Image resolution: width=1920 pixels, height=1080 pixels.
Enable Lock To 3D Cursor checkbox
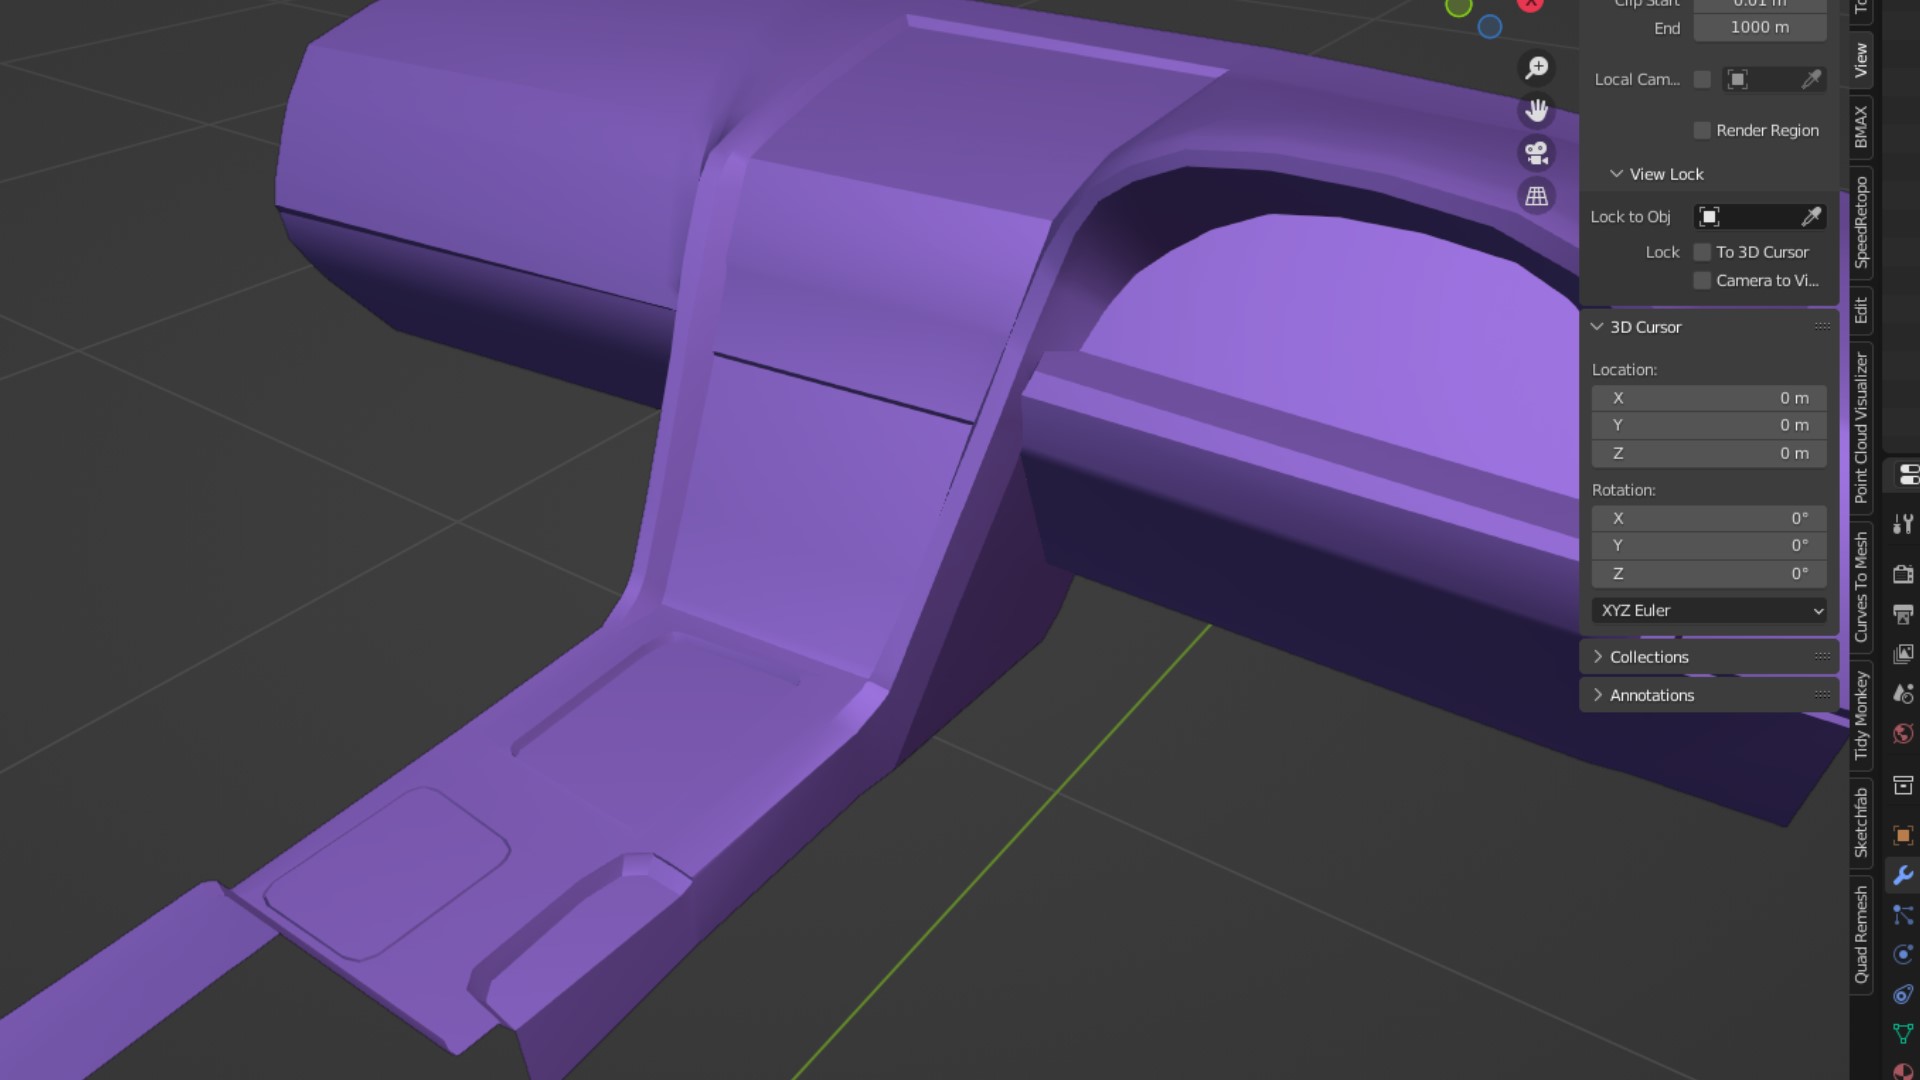(1702, 252)
